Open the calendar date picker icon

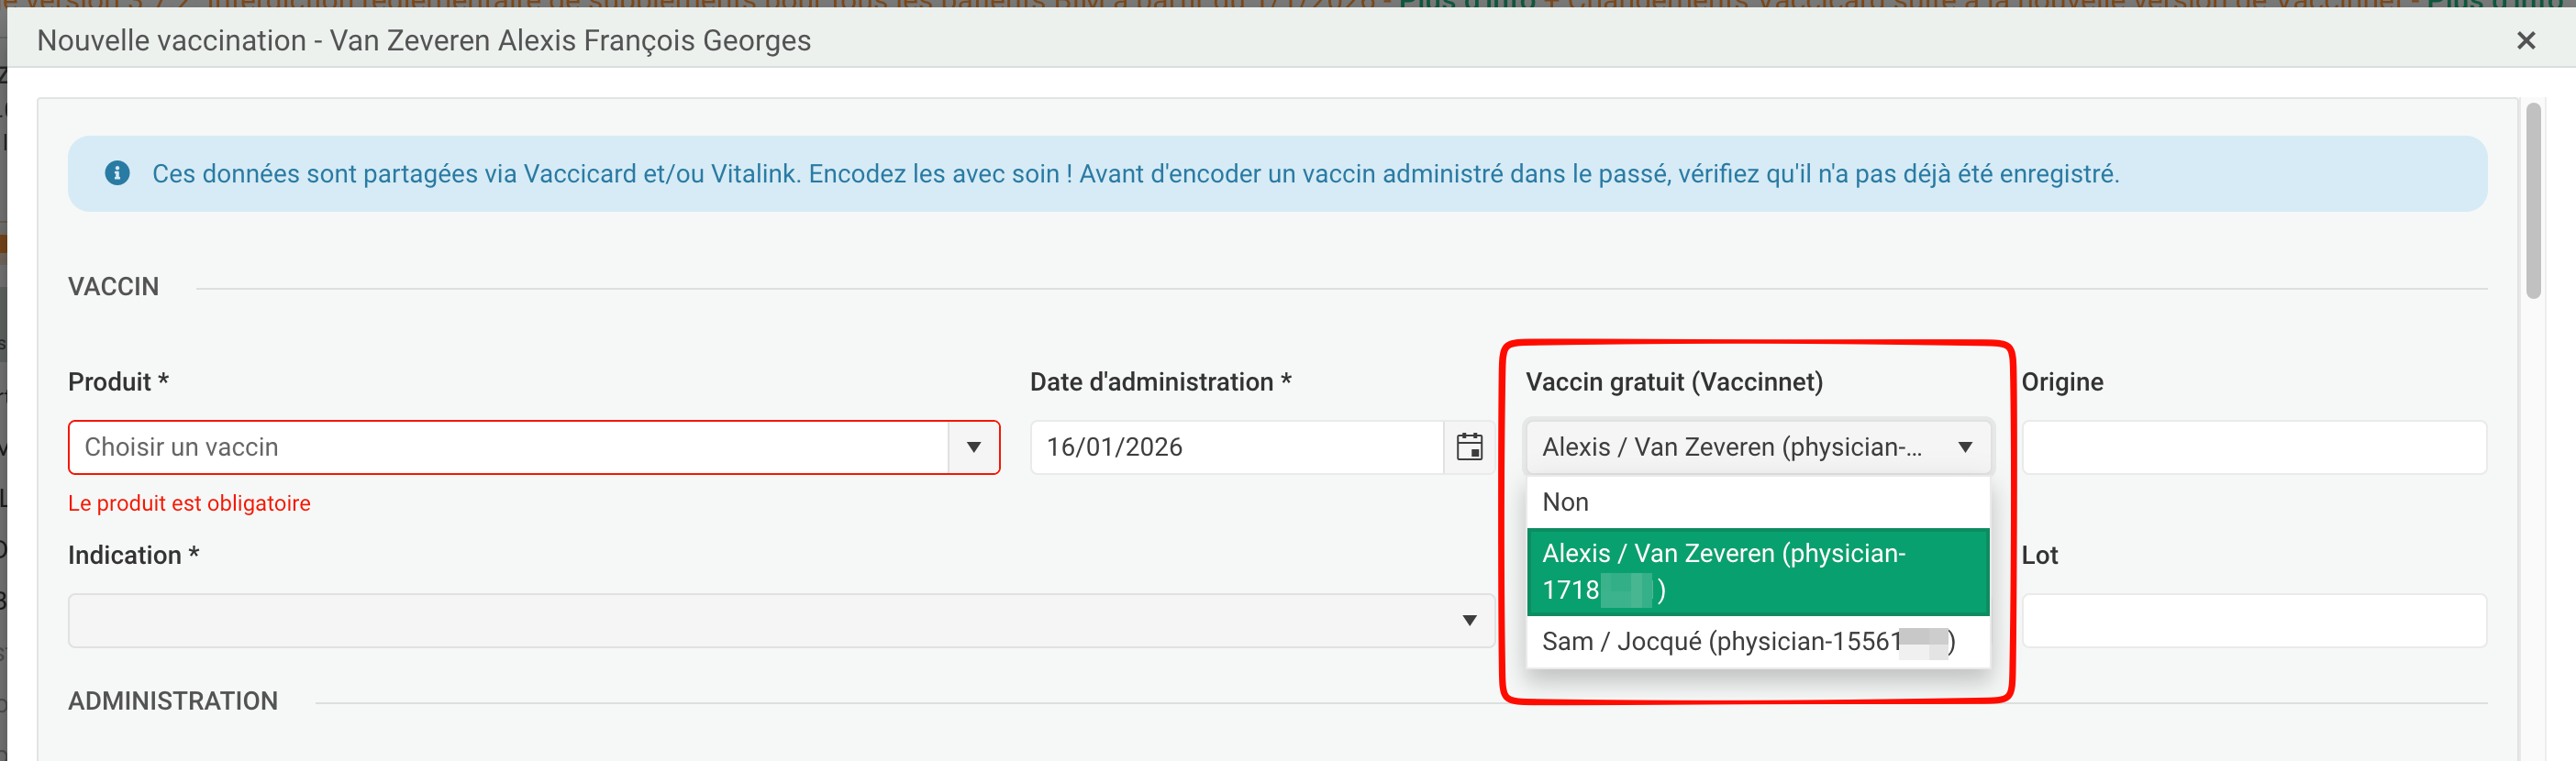[x=1468, y=447]
